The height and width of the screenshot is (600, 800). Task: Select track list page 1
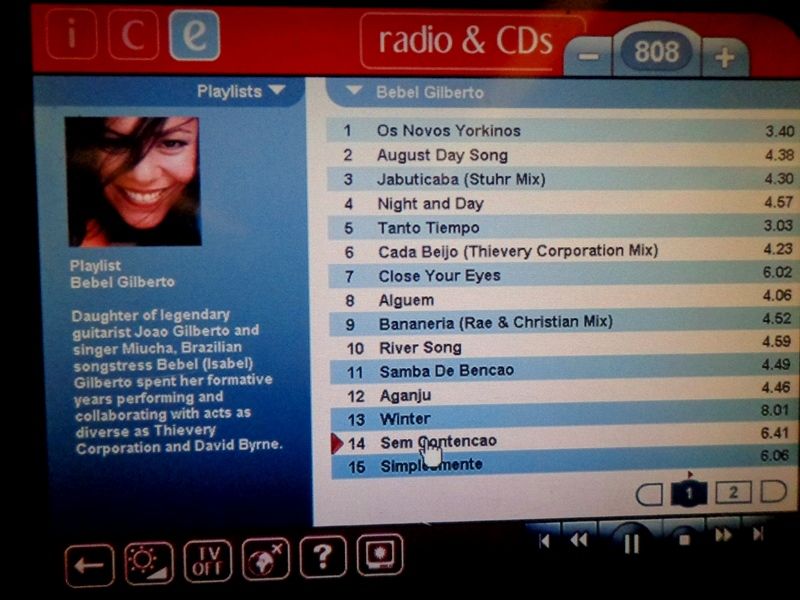point(689,493)
